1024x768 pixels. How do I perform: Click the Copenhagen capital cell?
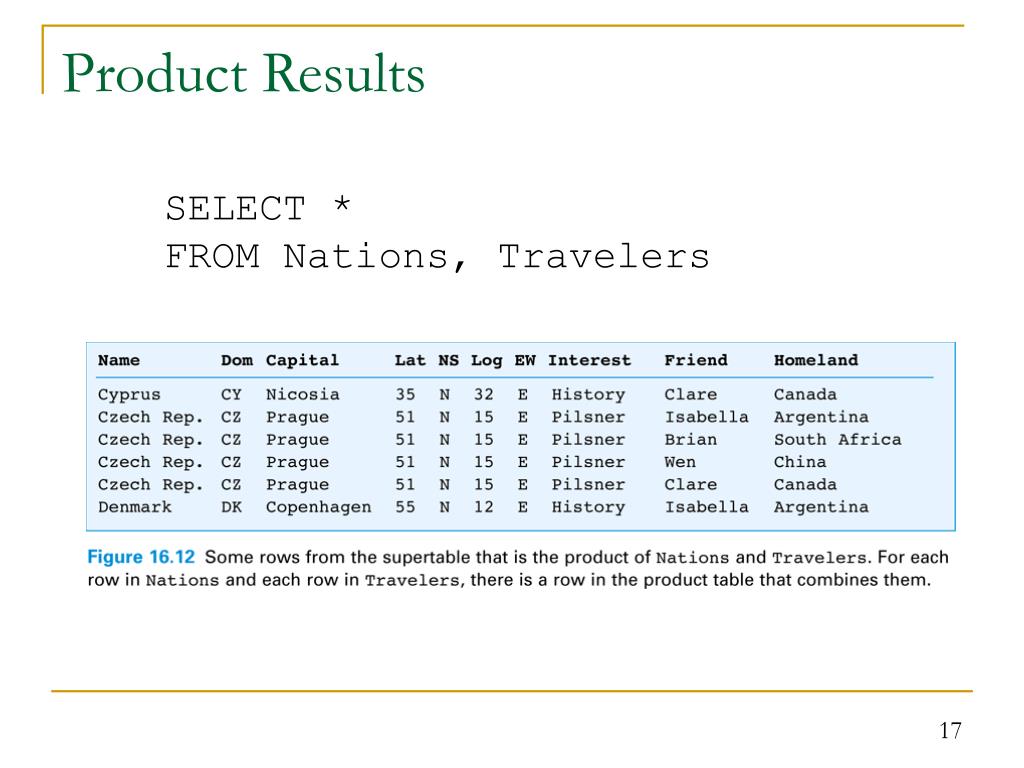(x=318, y=507)
